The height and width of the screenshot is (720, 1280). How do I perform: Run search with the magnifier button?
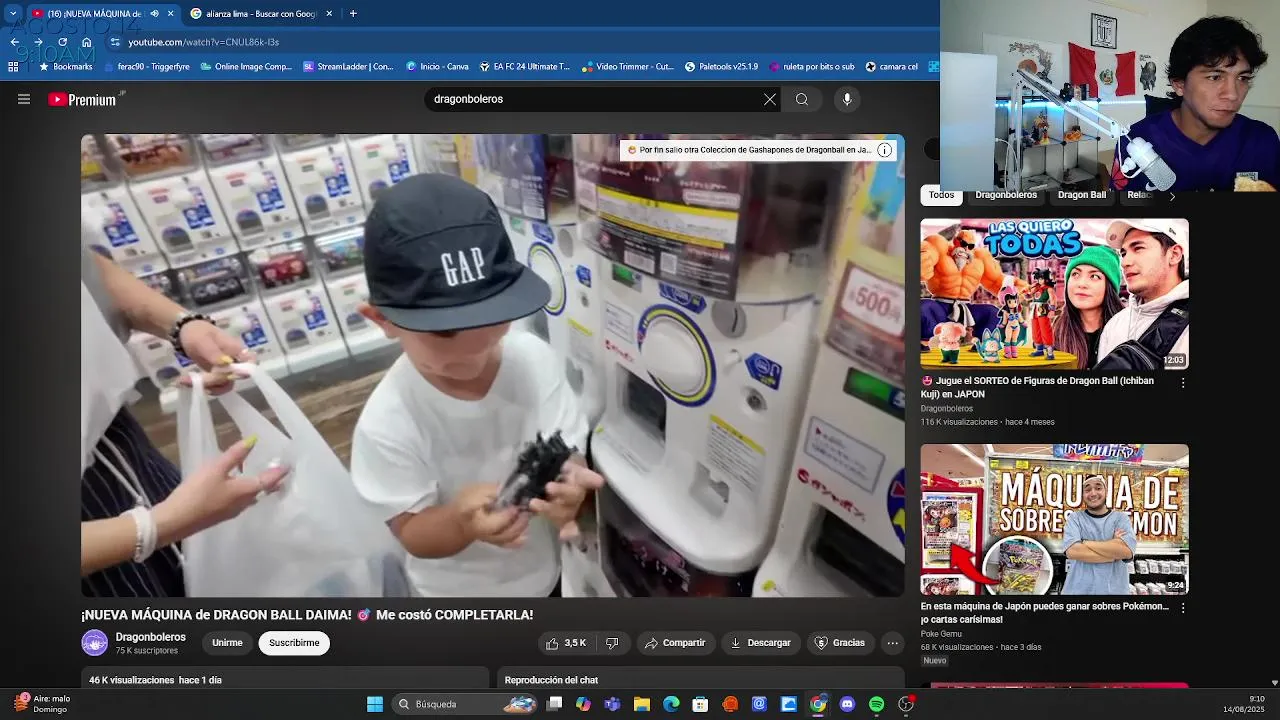coord(802,99)
